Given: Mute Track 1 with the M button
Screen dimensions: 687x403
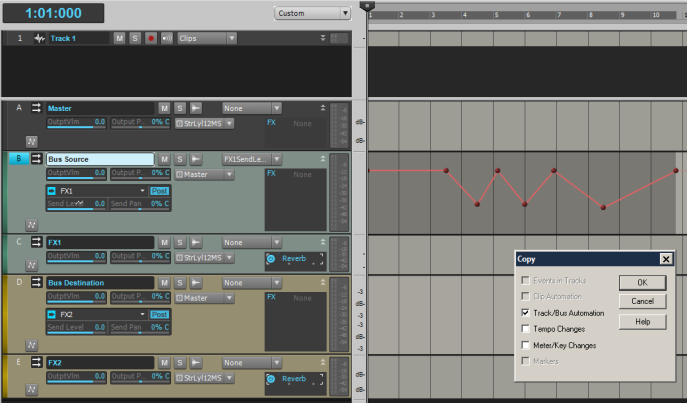Looking at the screenshot, I should coord(120,38).
